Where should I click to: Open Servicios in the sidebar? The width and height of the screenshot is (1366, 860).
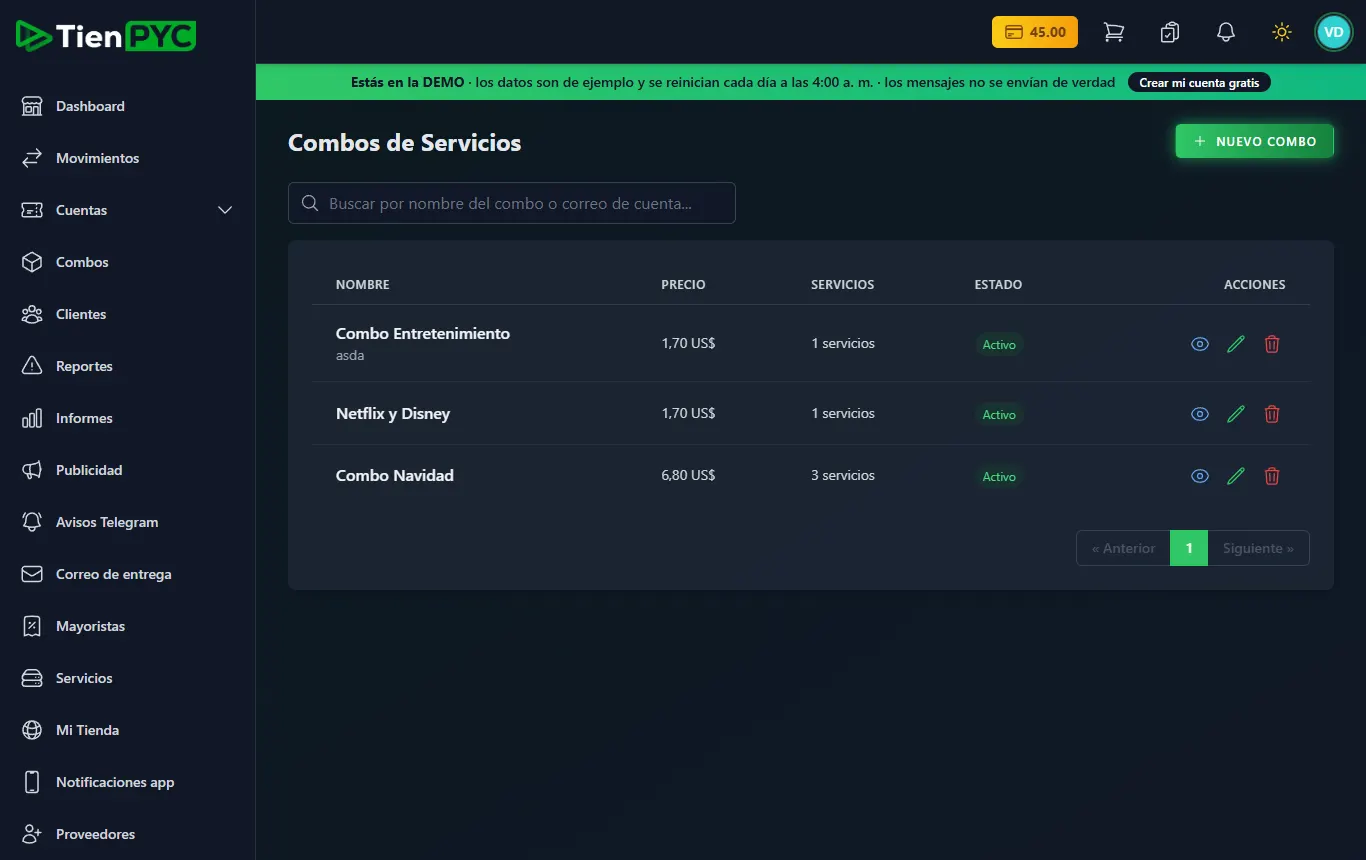[128, 678]
